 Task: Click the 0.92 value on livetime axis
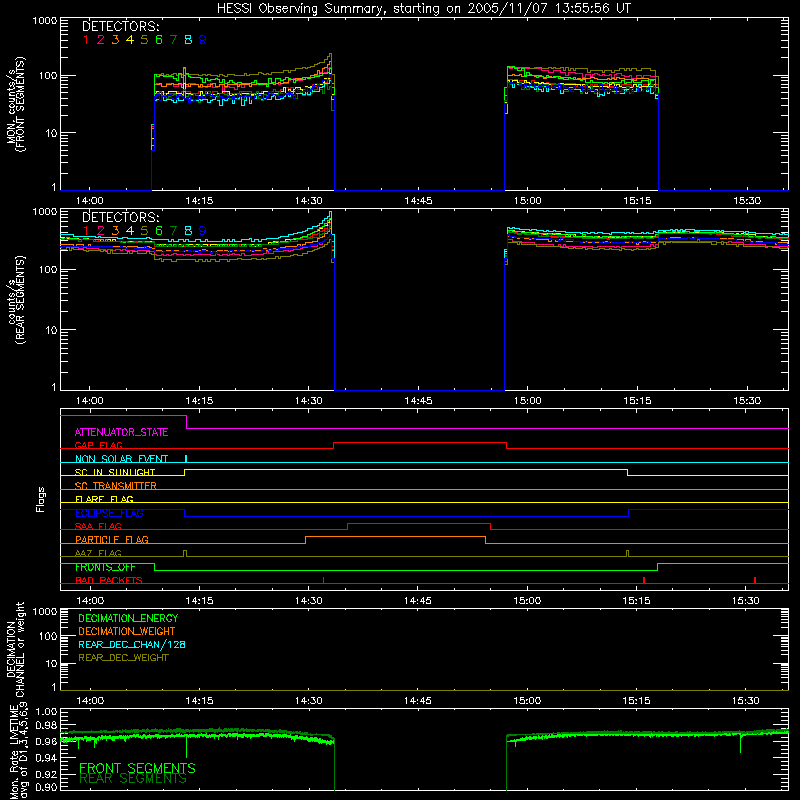tap(47, 773)
